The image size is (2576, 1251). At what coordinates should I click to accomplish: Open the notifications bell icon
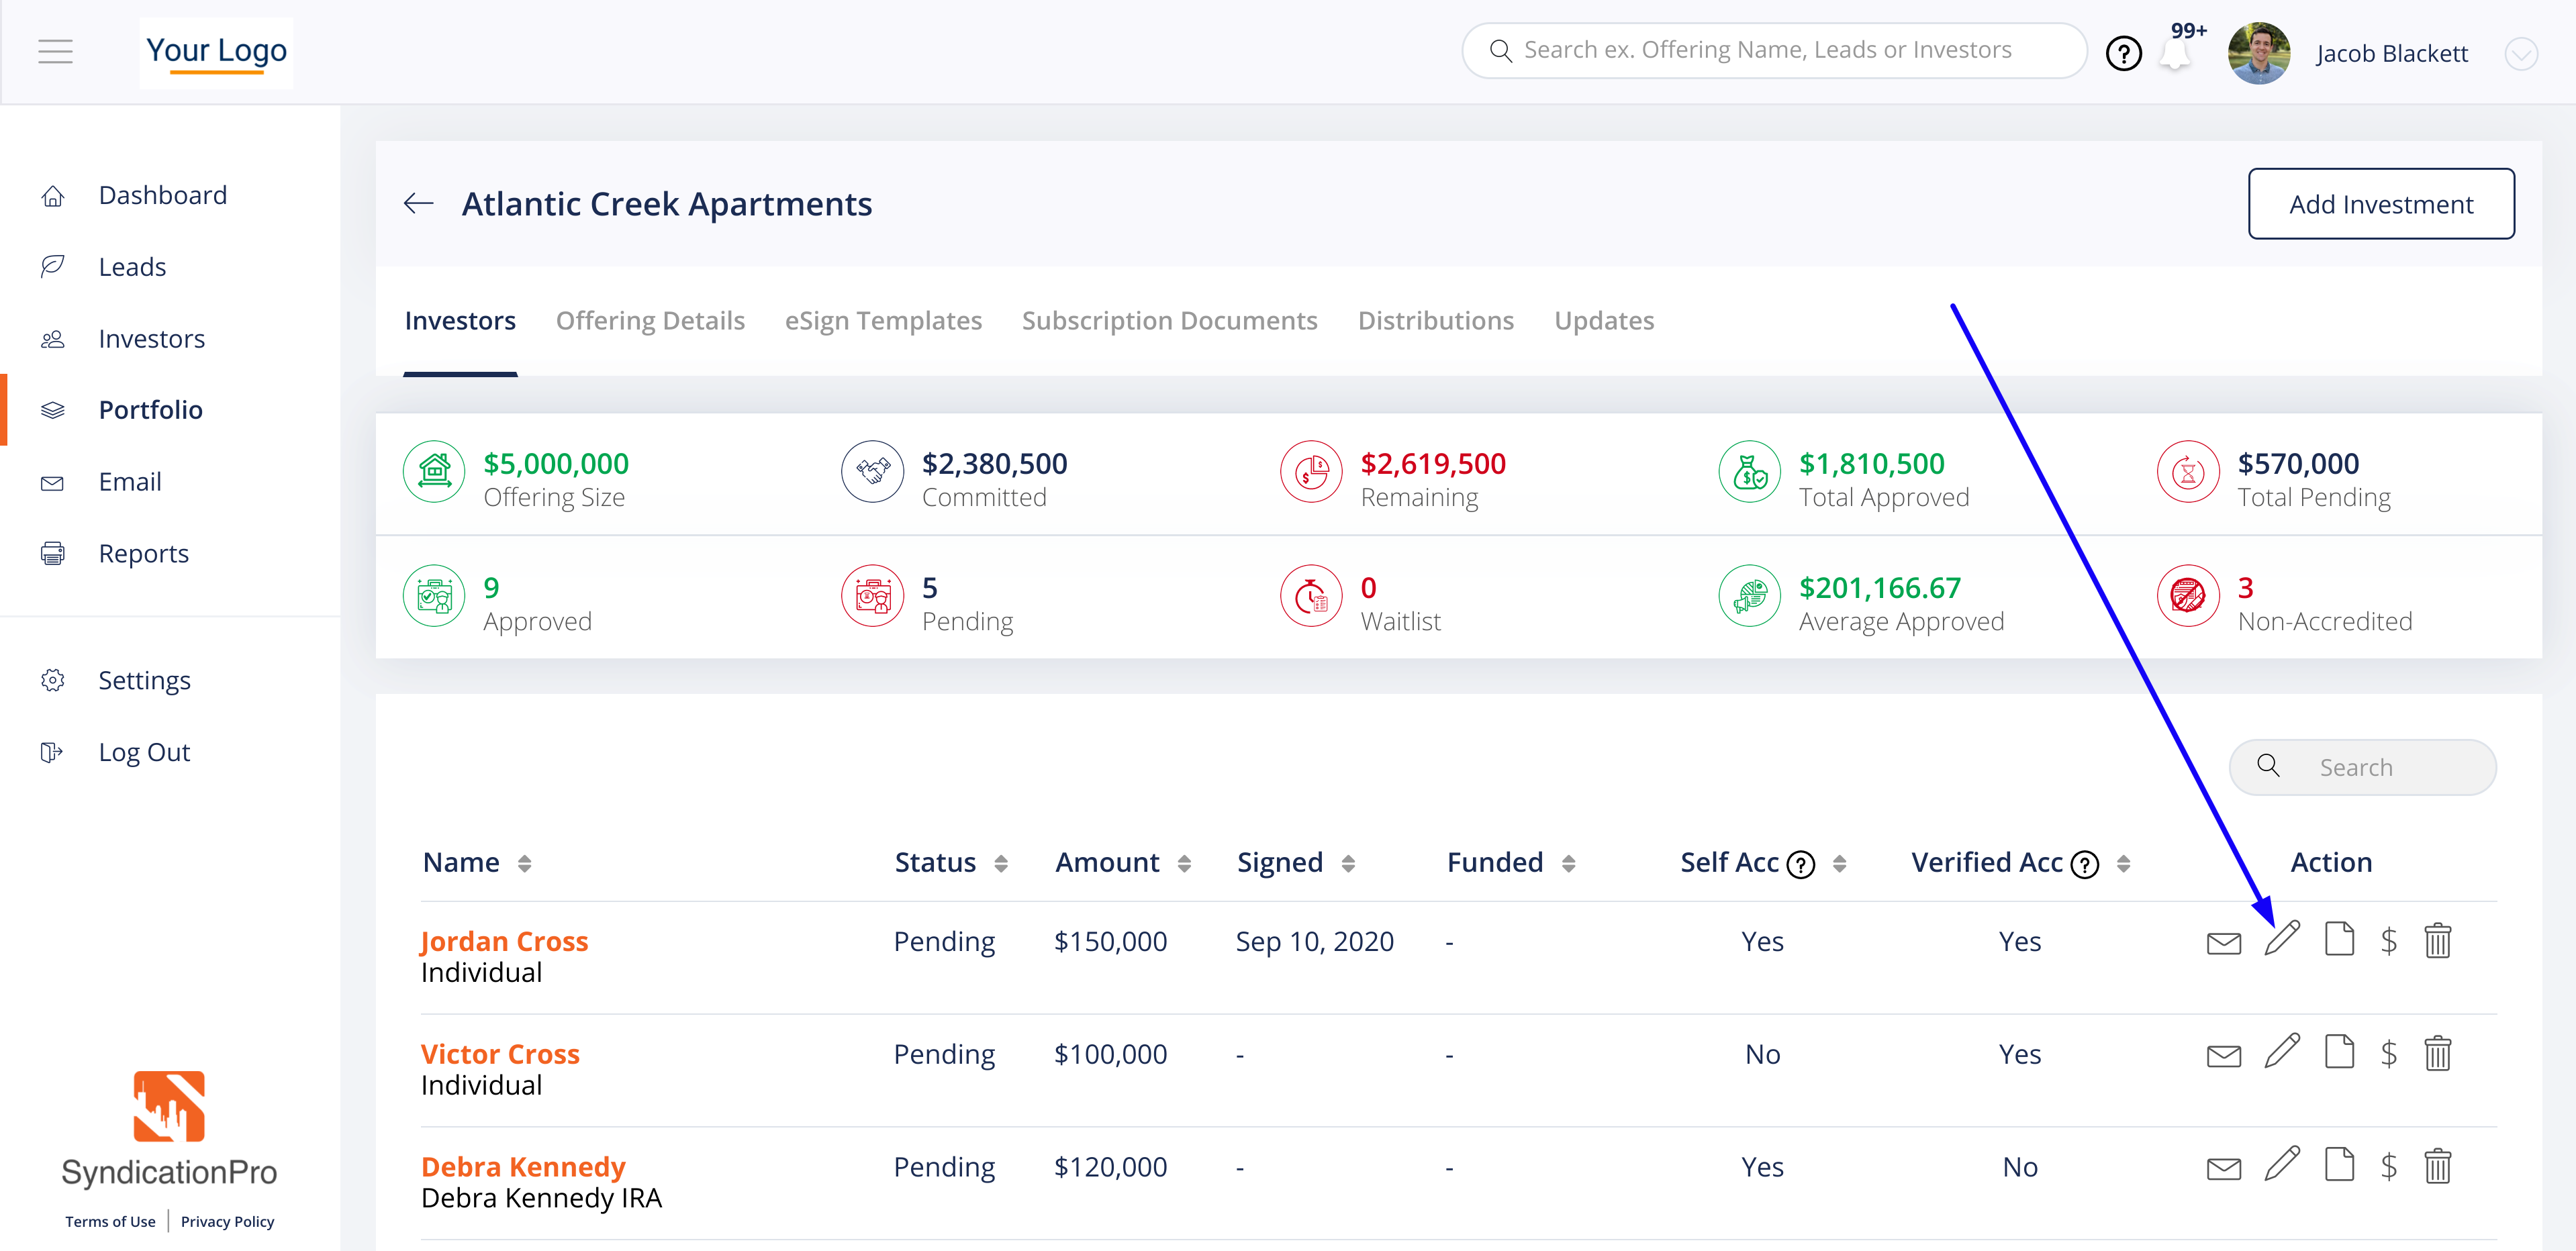pos(2174,54)
